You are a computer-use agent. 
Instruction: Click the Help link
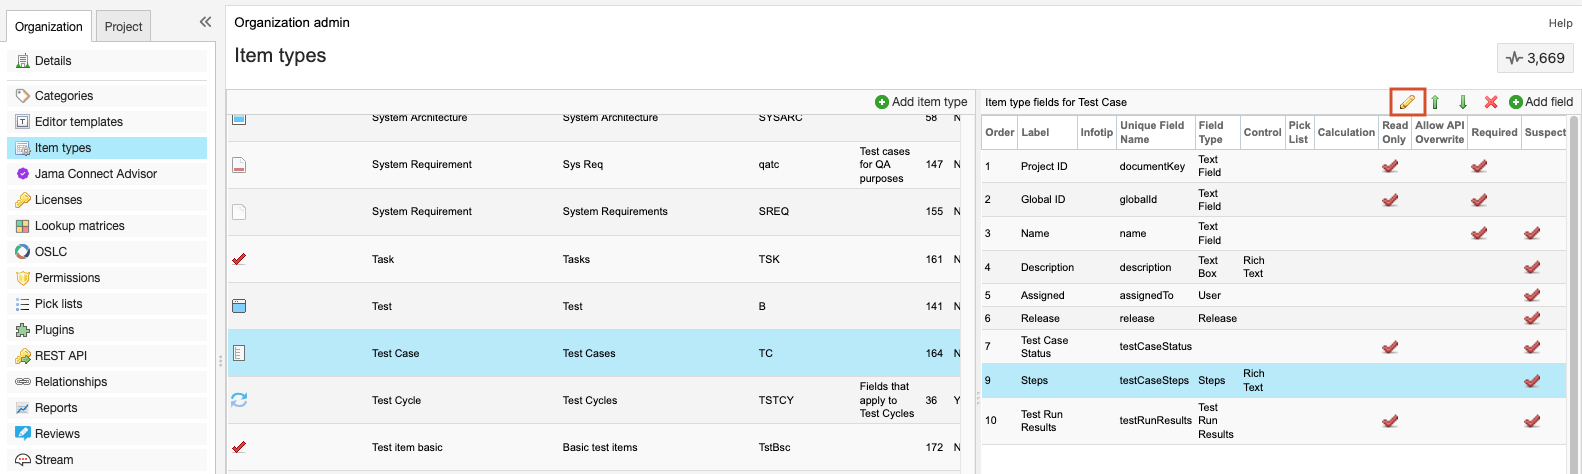pos(1560,23)
